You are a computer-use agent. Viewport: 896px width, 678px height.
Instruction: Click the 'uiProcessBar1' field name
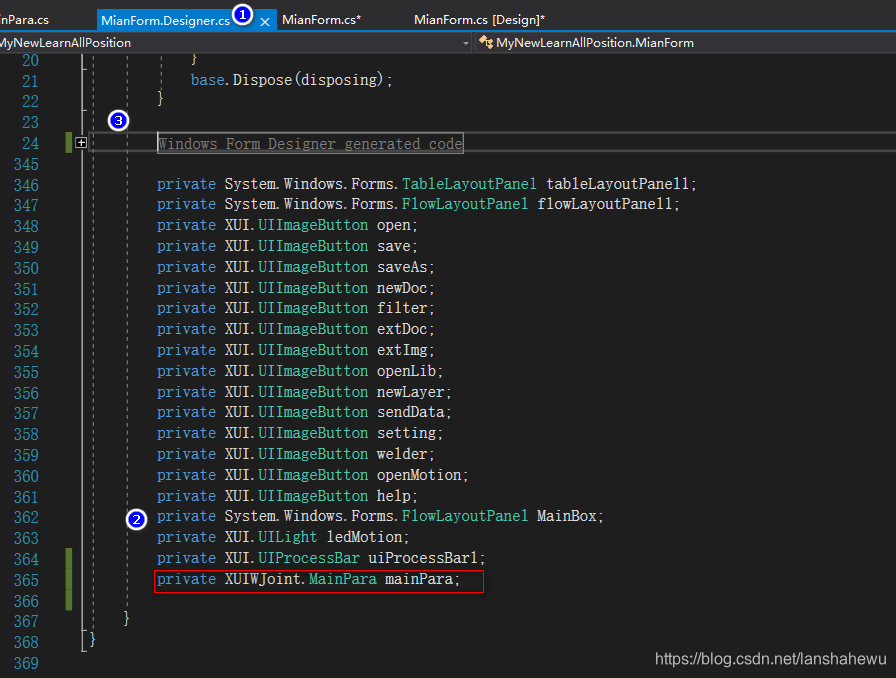(x=423, y=558)
